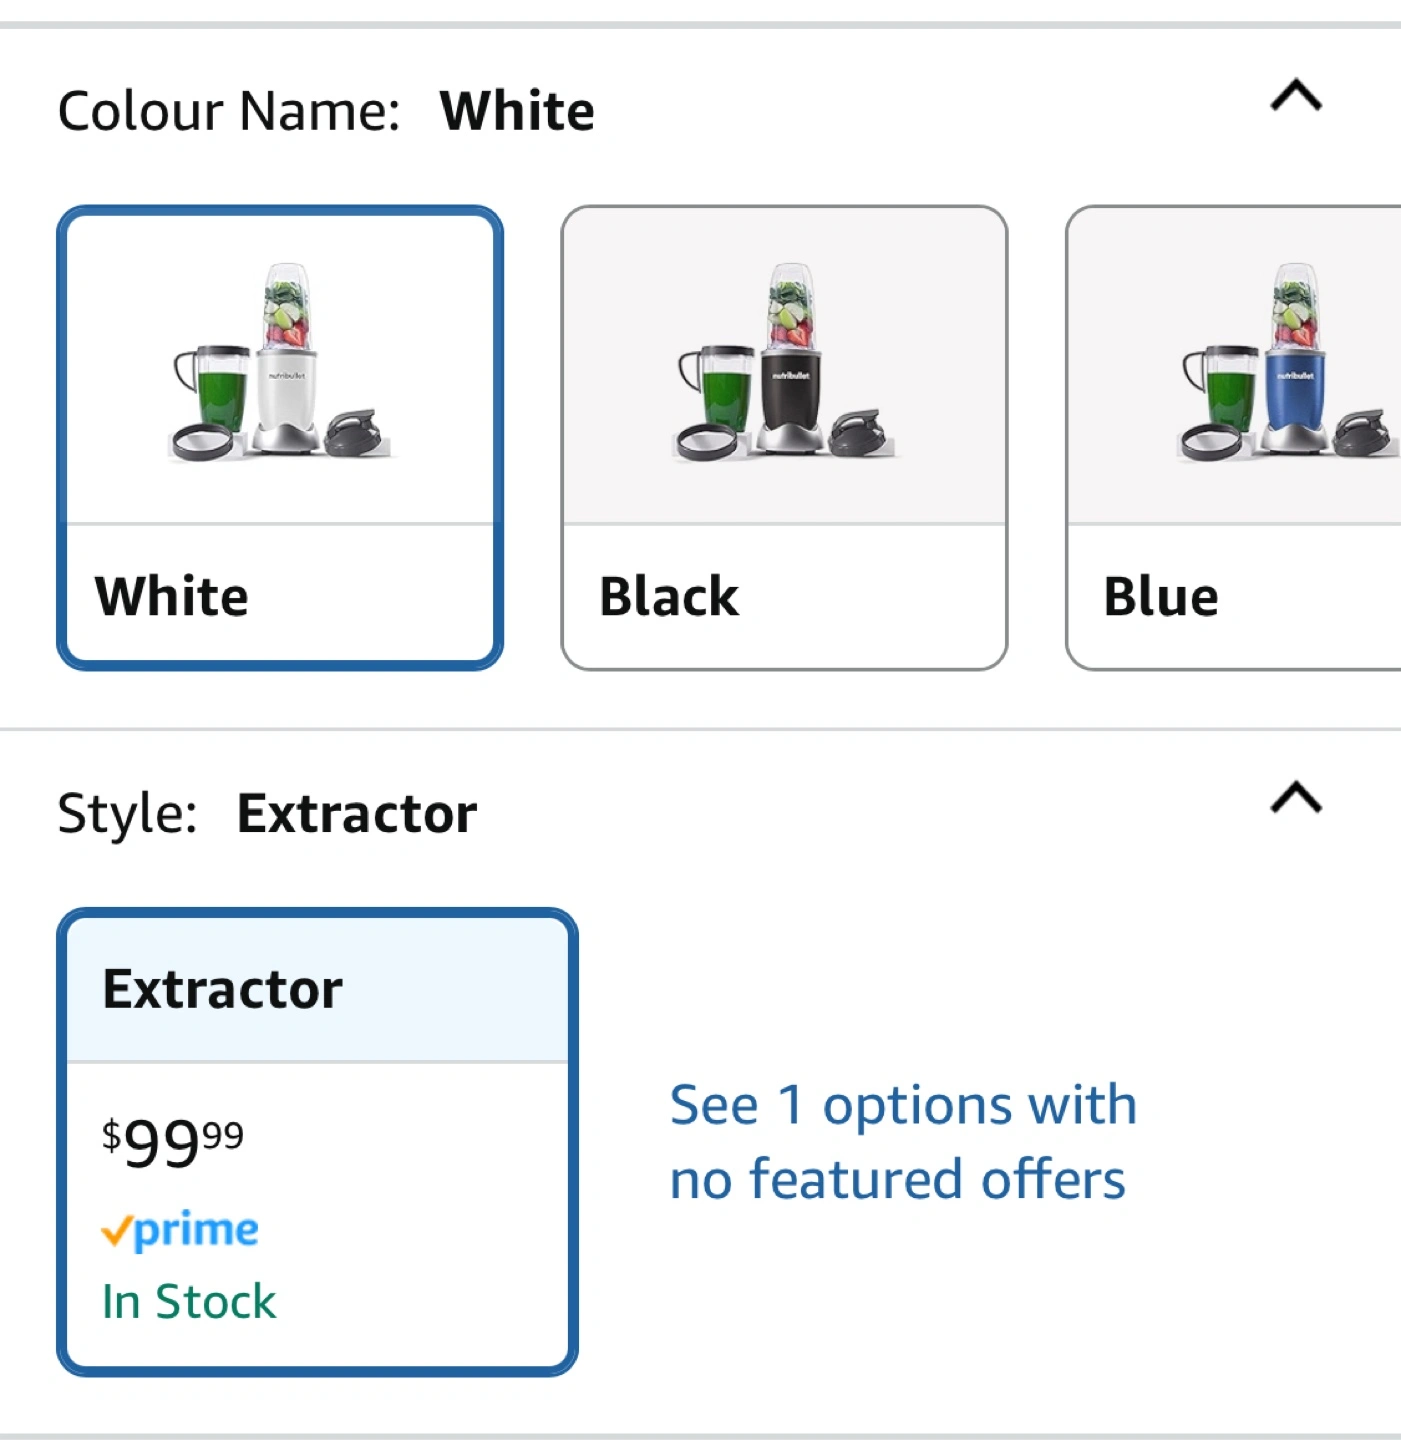This screenshot has width=1401, height=1440.
Task: Click the In Stock availability text
Action: pyautogui.click(x=189, y=1302)
